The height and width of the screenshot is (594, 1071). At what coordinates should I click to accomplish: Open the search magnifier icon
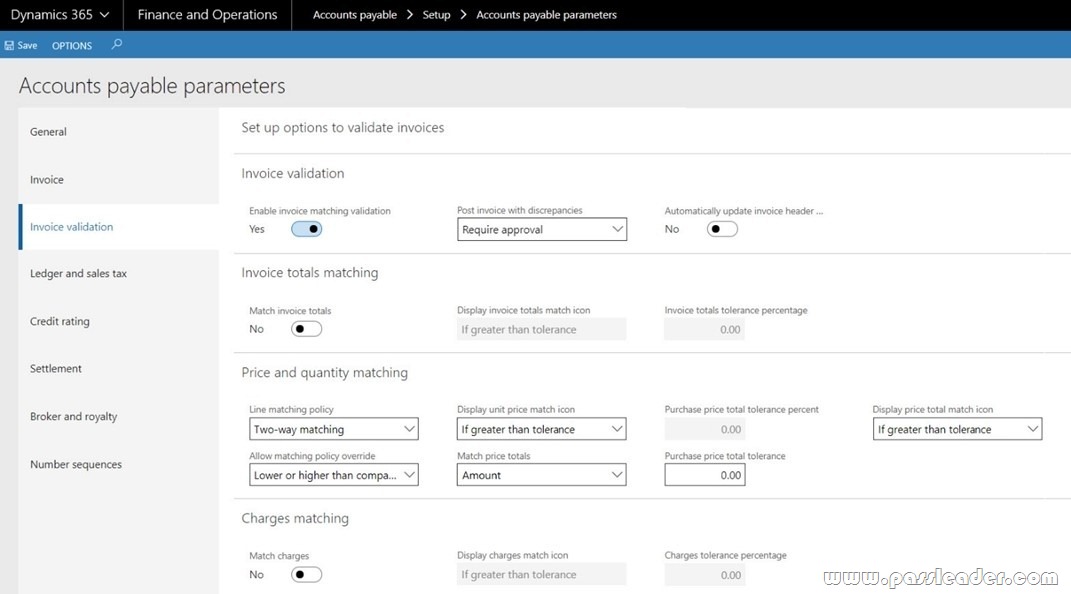117,44
